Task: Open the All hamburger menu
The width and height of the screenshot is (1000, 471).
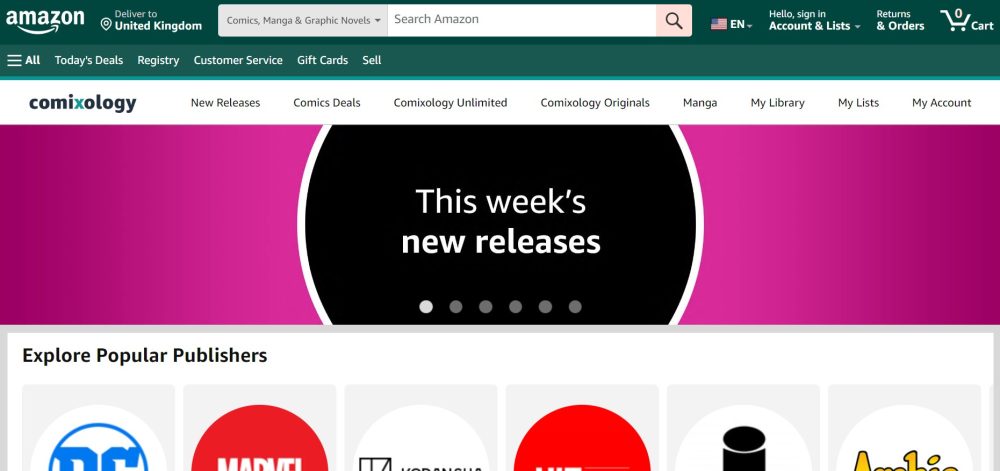Action: pos(24,61)
